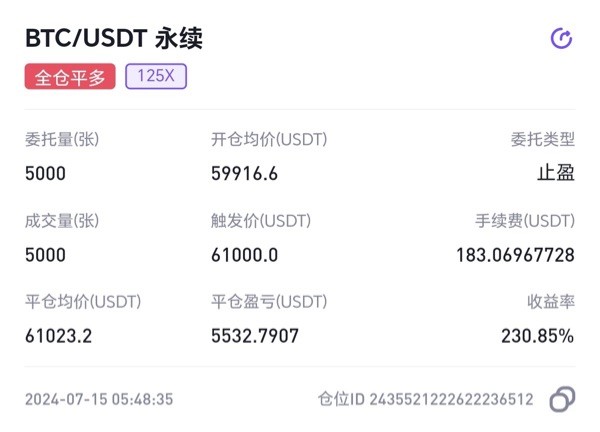Tap the 全仓平多 red tag
Viewport: 600px width, 432px height.
click(x=70, y=77)
